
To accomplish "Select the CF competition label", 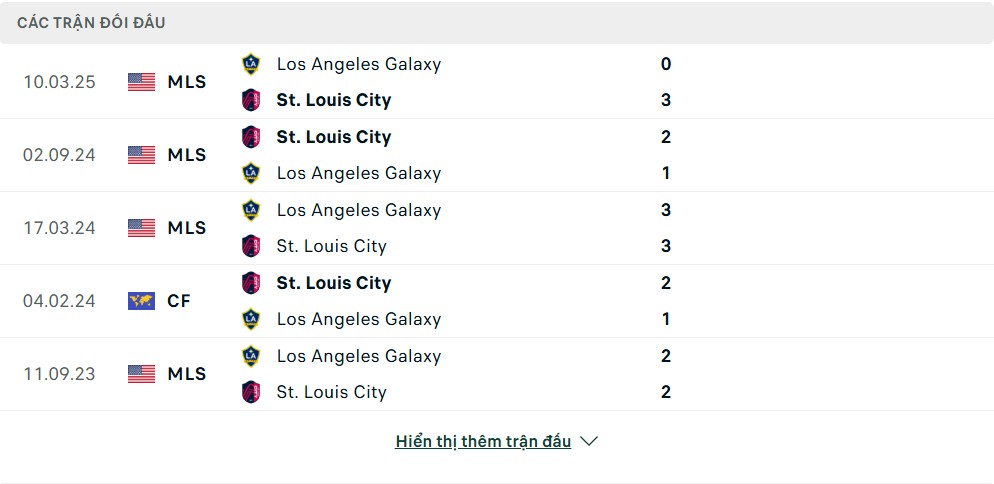I will tap(179, 301).
